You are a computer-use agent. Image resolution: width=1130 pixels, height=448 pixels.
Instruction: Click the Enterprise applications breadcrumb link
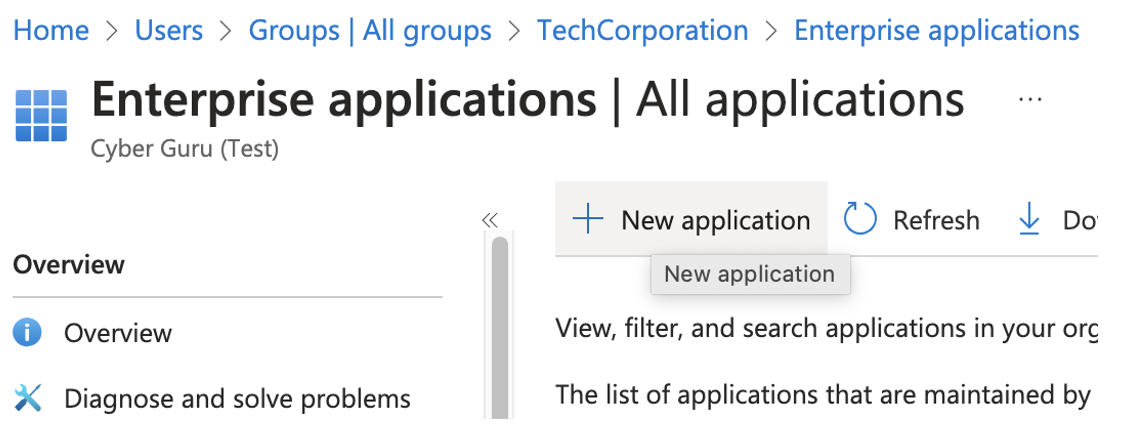(937, 30)
